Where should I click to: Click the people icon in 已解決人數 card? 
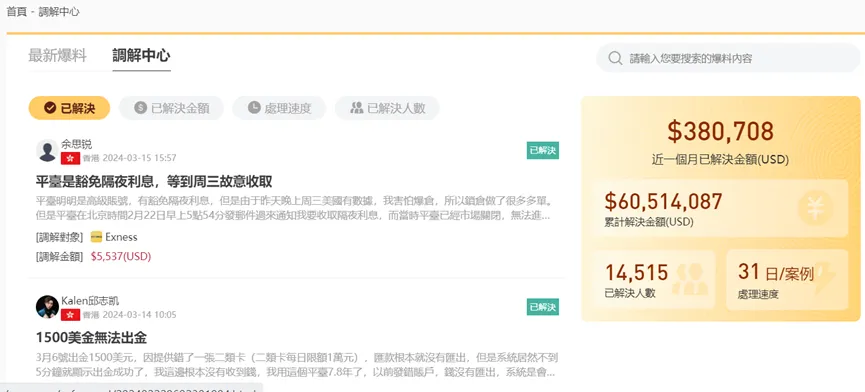pos(690,280)
